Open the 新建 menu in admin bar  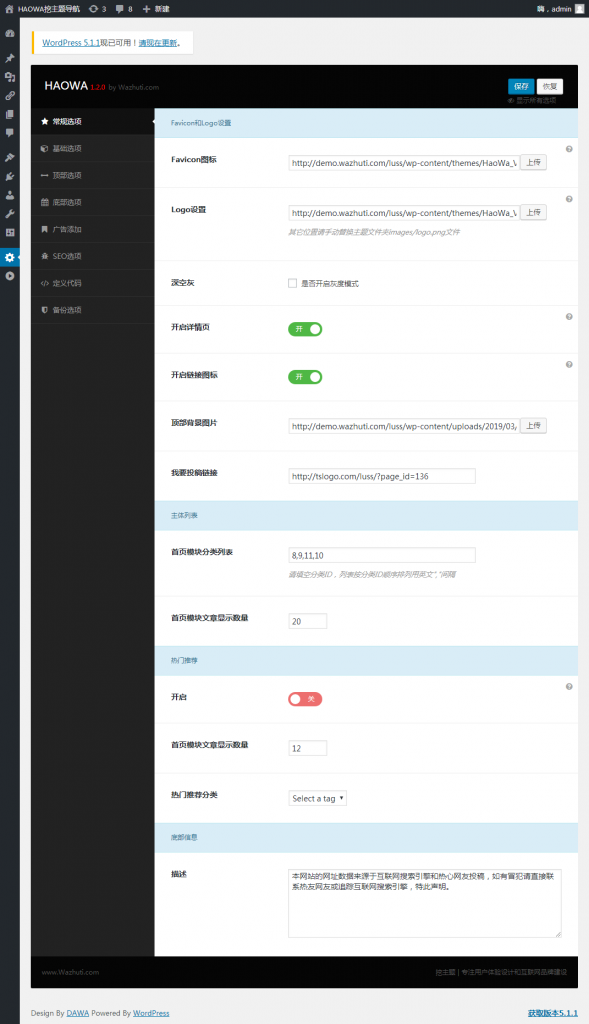click(156, 8)
